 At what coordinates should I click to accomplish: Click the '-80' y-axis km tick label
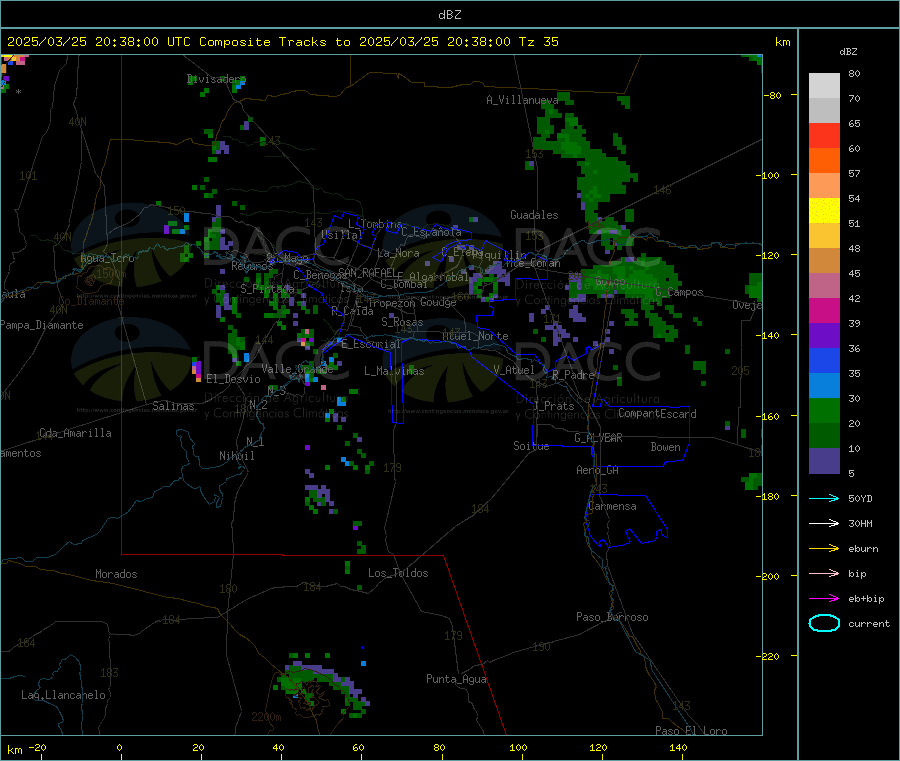click(773, 95)
